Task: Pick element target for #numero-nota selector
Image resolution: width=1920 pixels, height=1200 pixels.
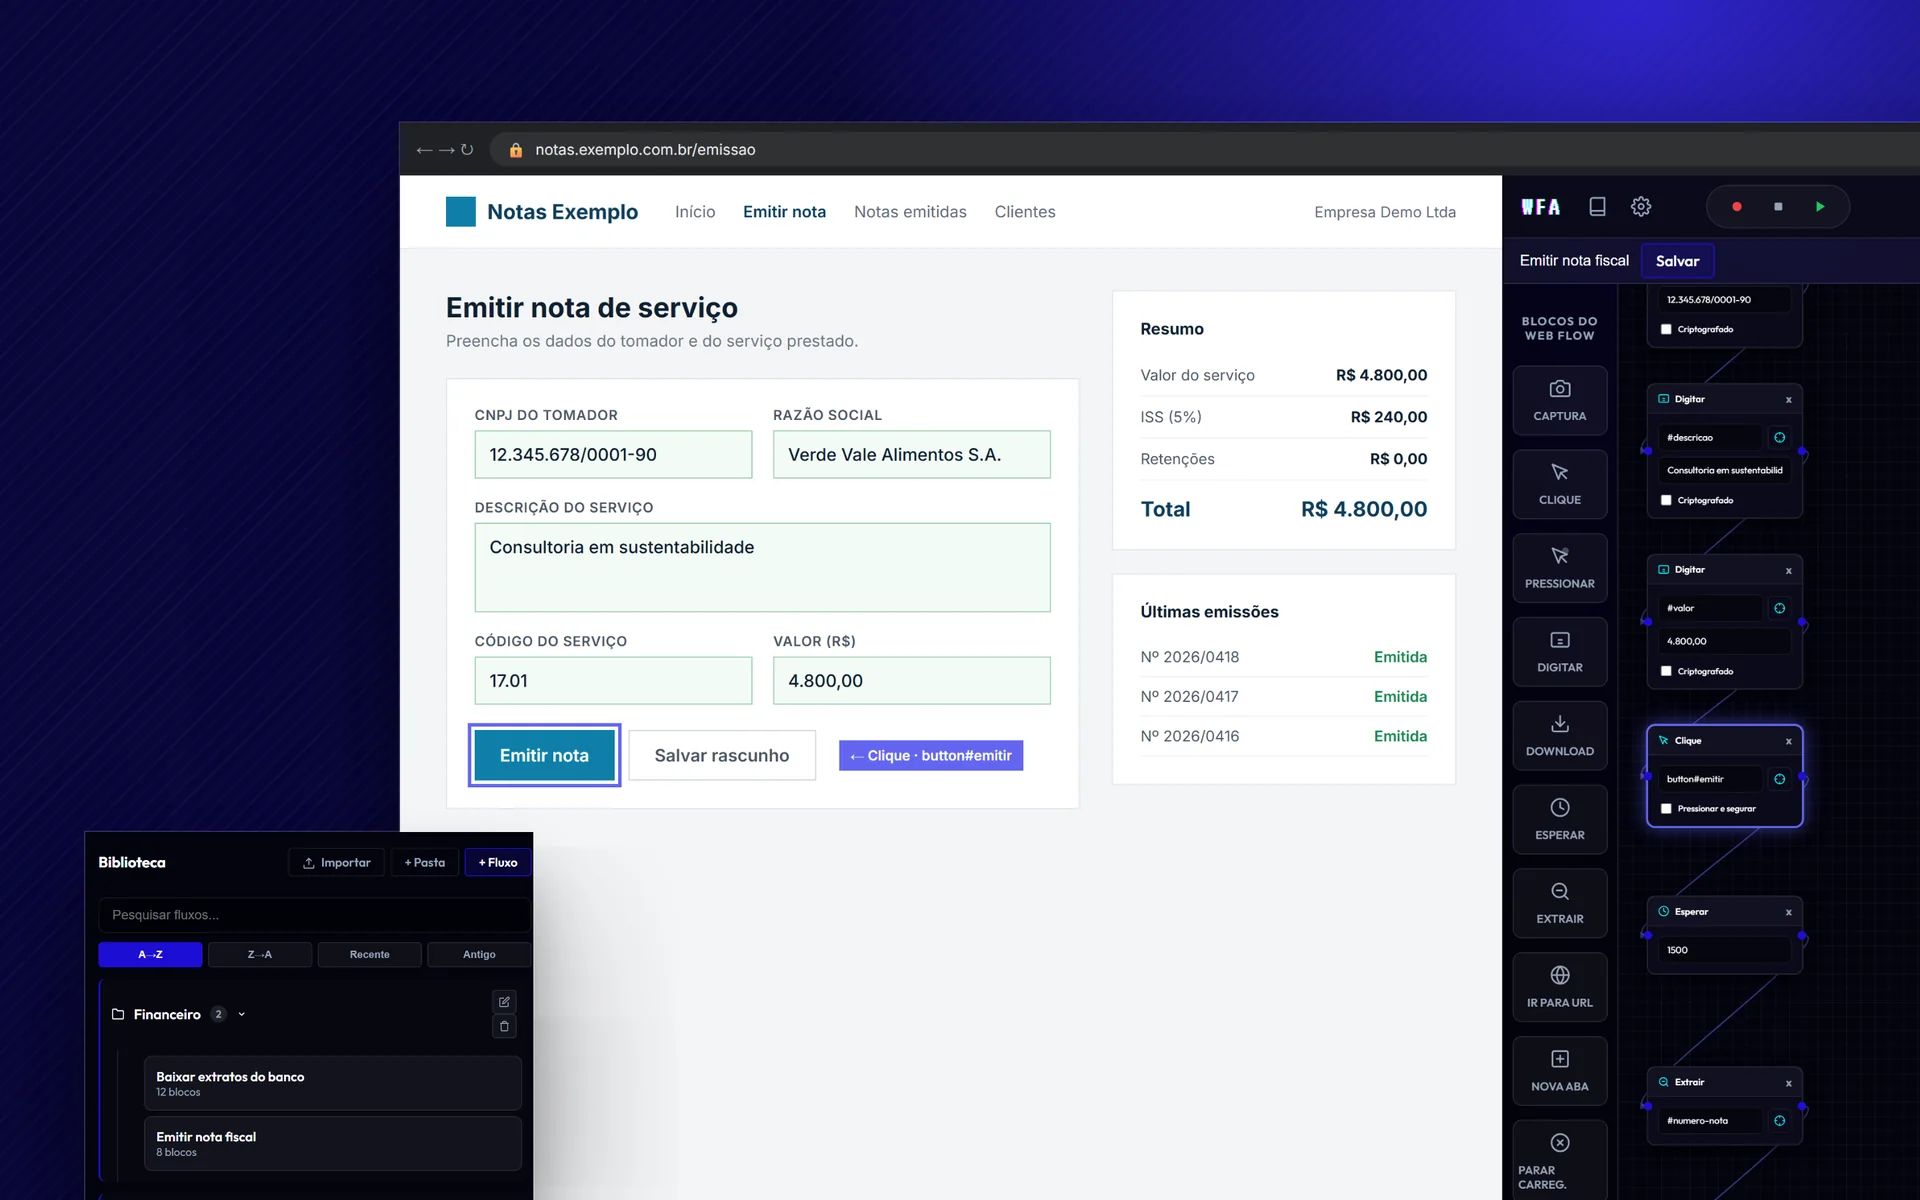Action: click(x=1779, y=1121)
